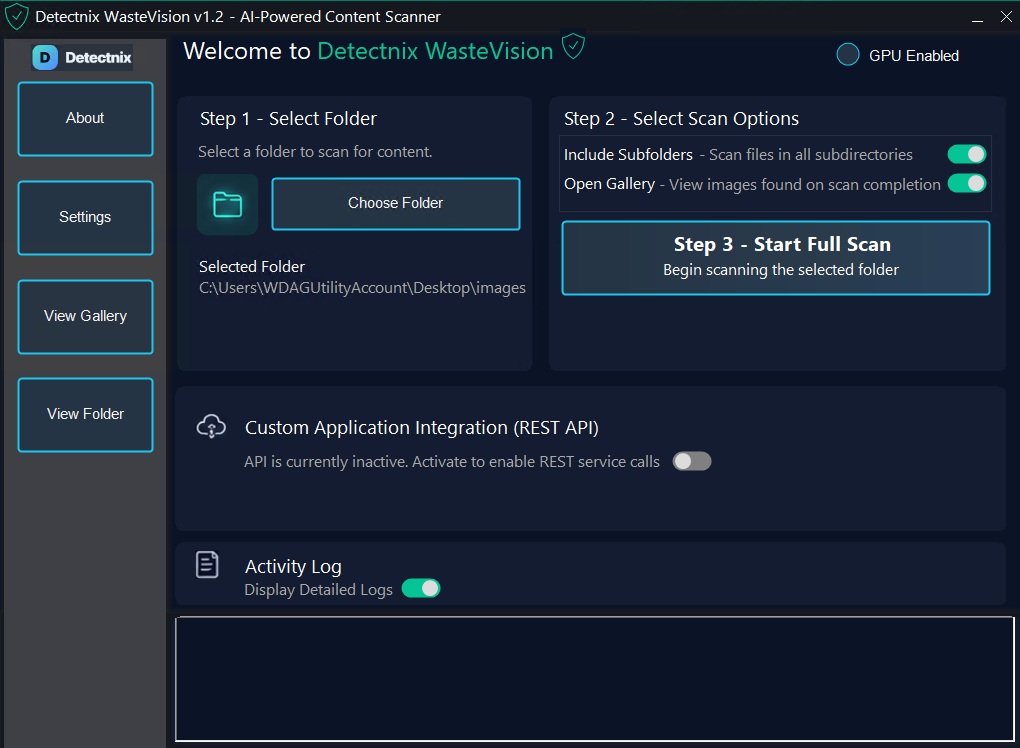Click the cloud REST API integration icon
The height and width of the screenshot is (748, 1020).
coord(211,427)
